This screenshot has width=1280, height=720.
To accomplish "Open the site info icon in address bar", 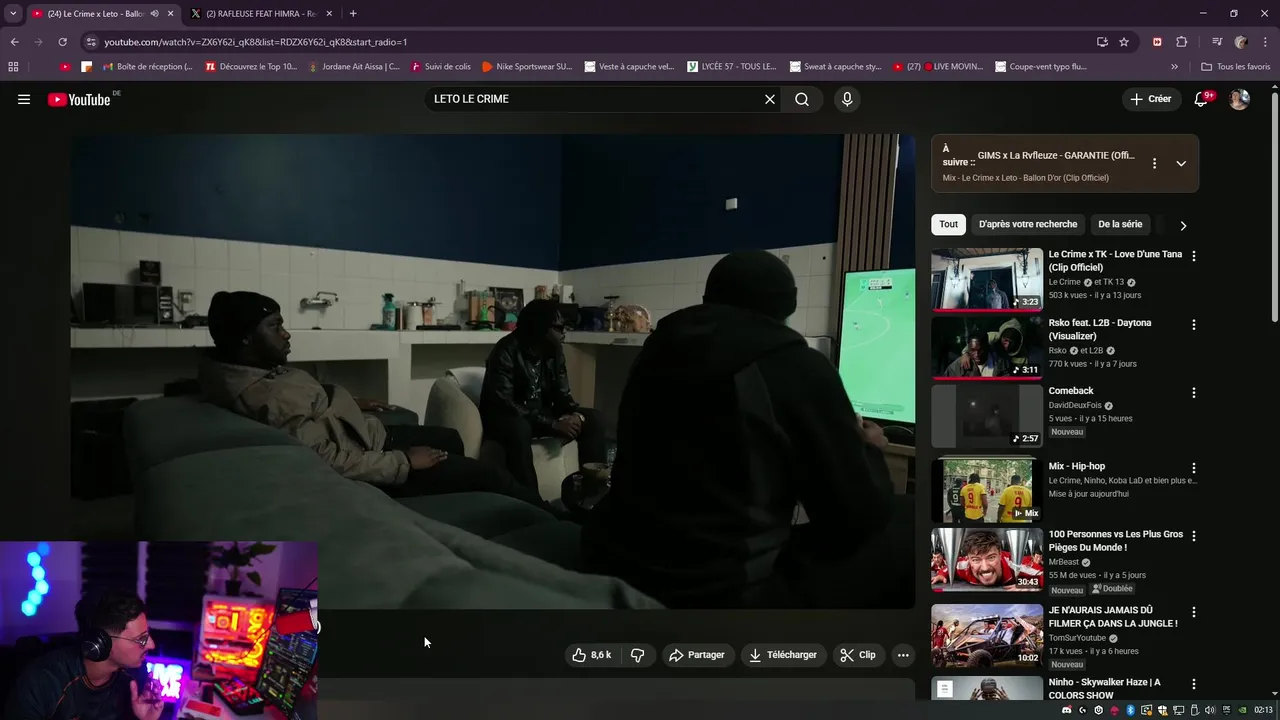I will click(91, 42).
